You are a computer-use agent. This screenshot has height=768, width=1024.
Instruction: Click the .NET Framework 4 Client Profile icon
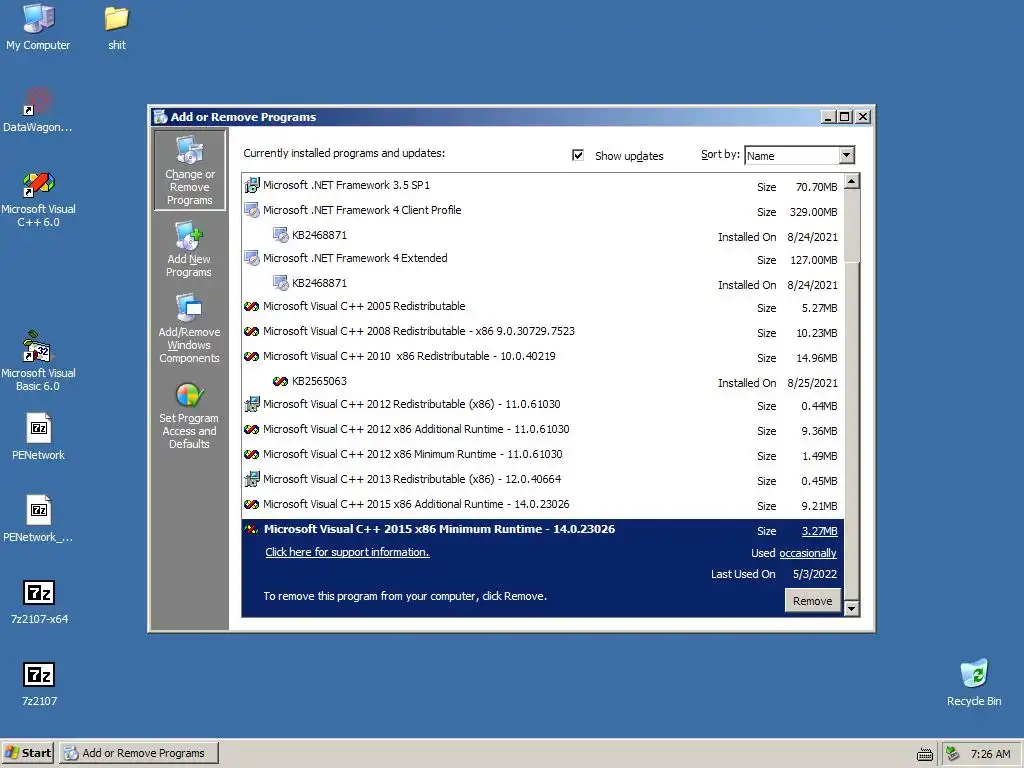coord(251,210)
